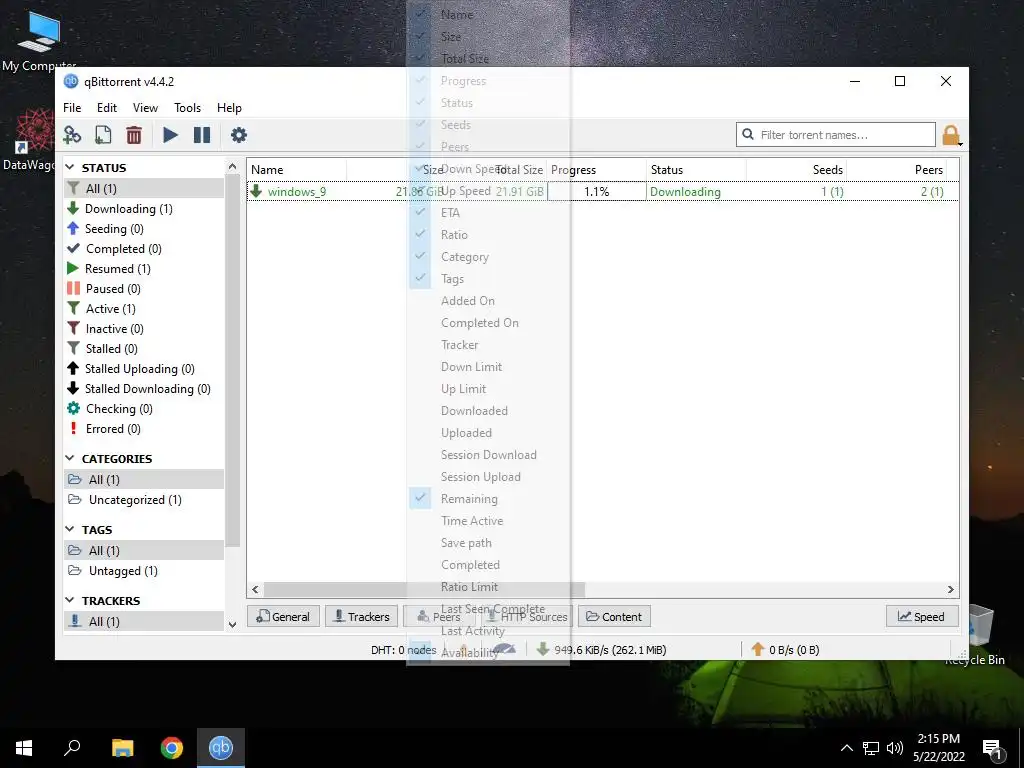Switch to the General tab

point(283,616)
